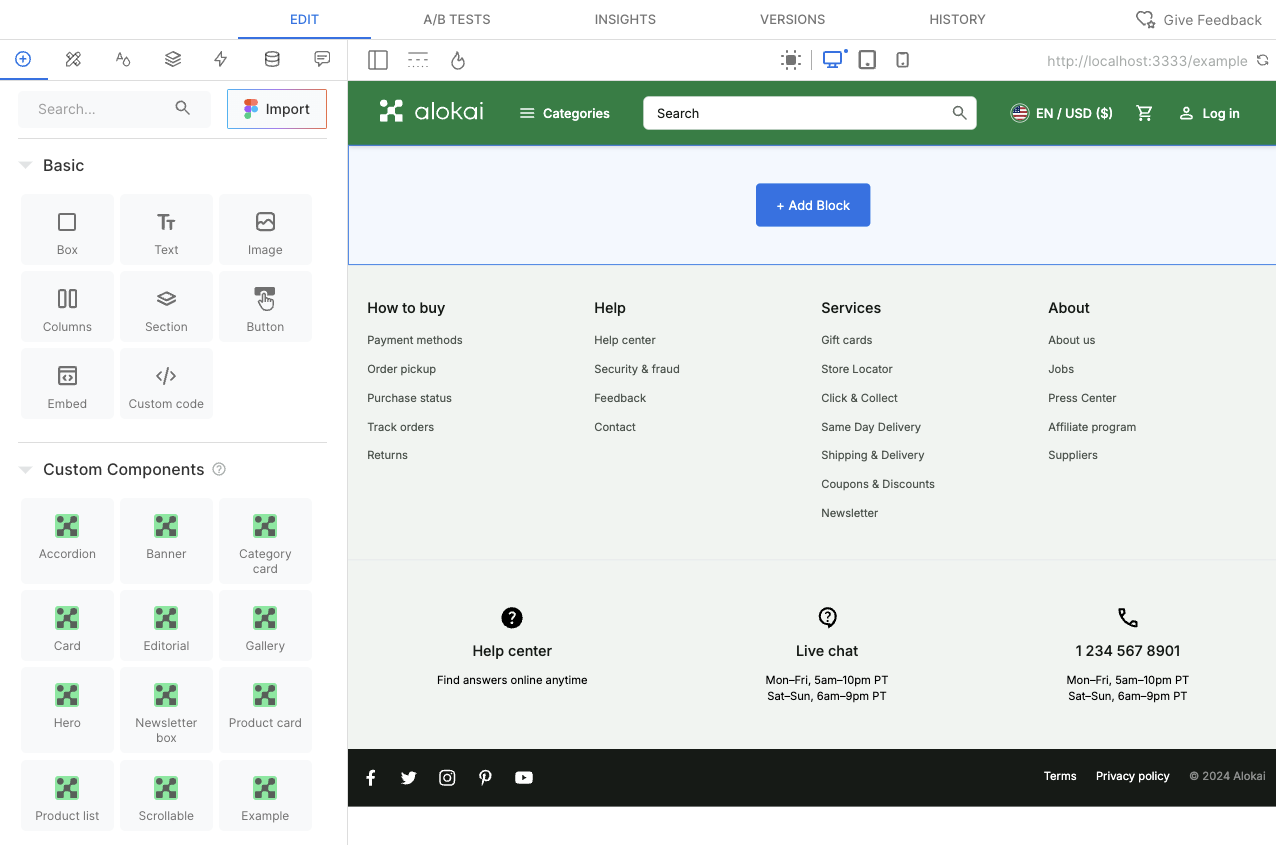Switch to tablet viewport icon

point(868,60)
